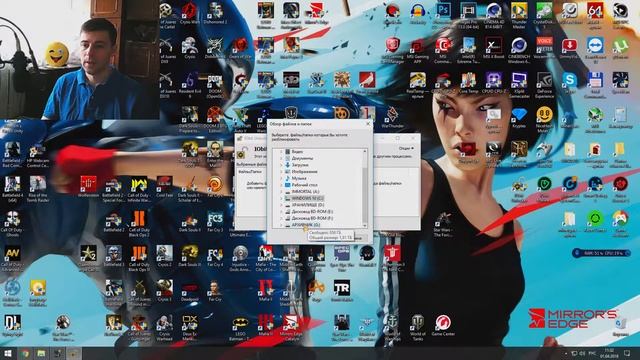Viewport: 640px width, 360px height.
Task: Expand the Видео tree node
Action: pyautogui.click(x=281, y=152)
